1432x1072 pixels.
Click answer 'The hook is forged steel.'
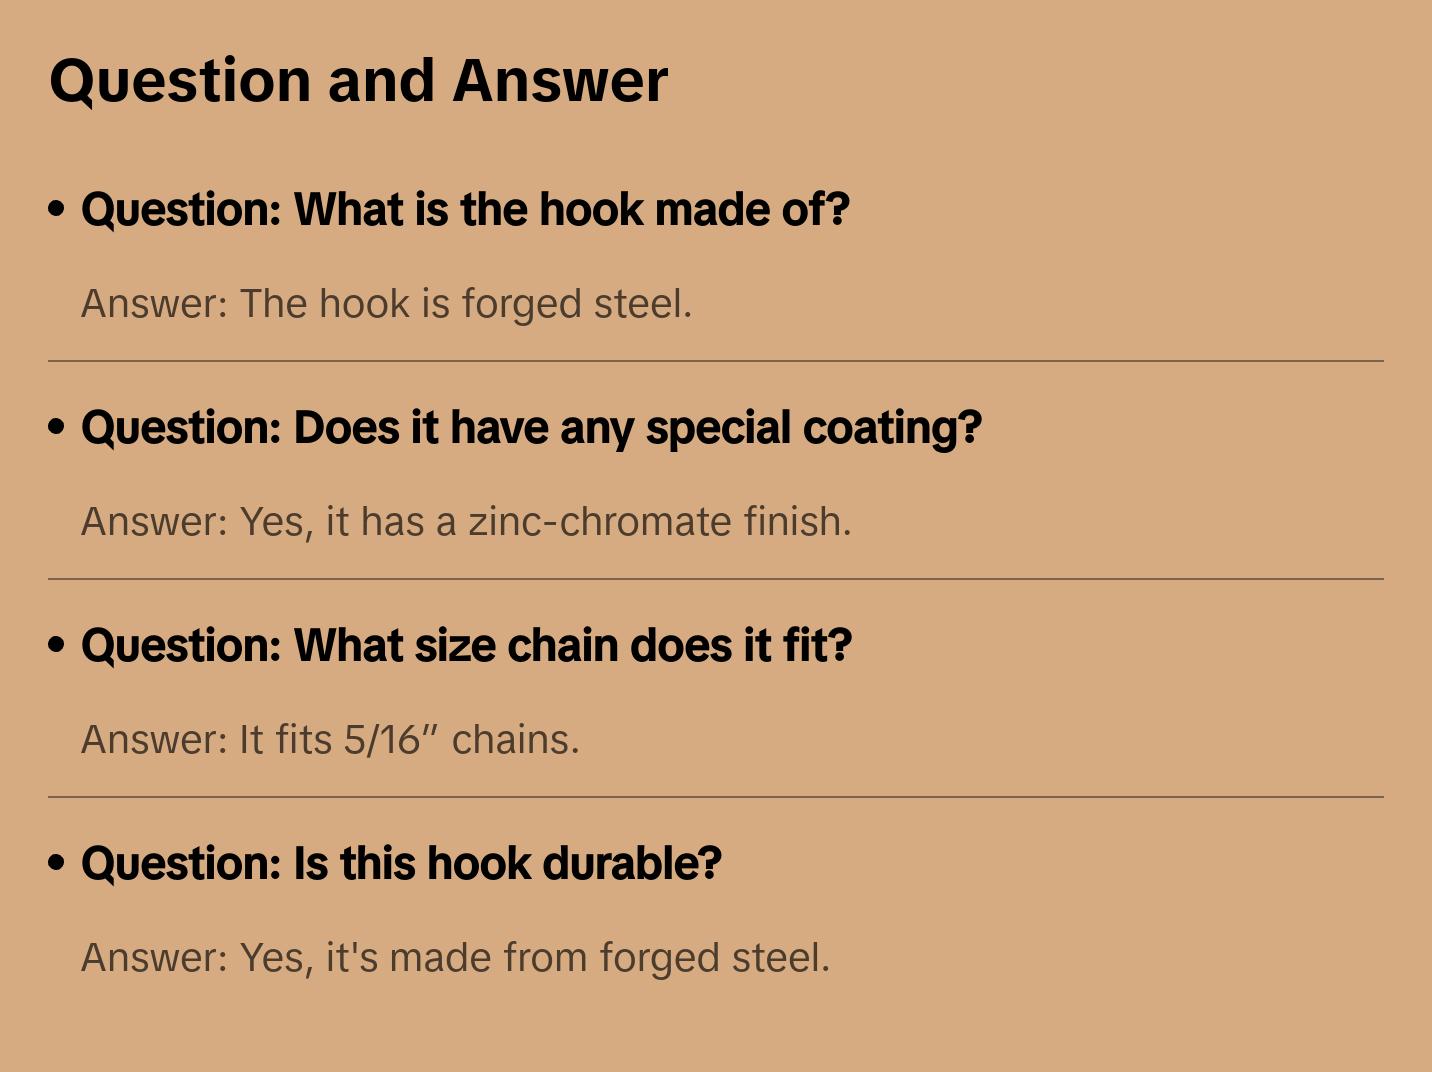coord(386,304)
